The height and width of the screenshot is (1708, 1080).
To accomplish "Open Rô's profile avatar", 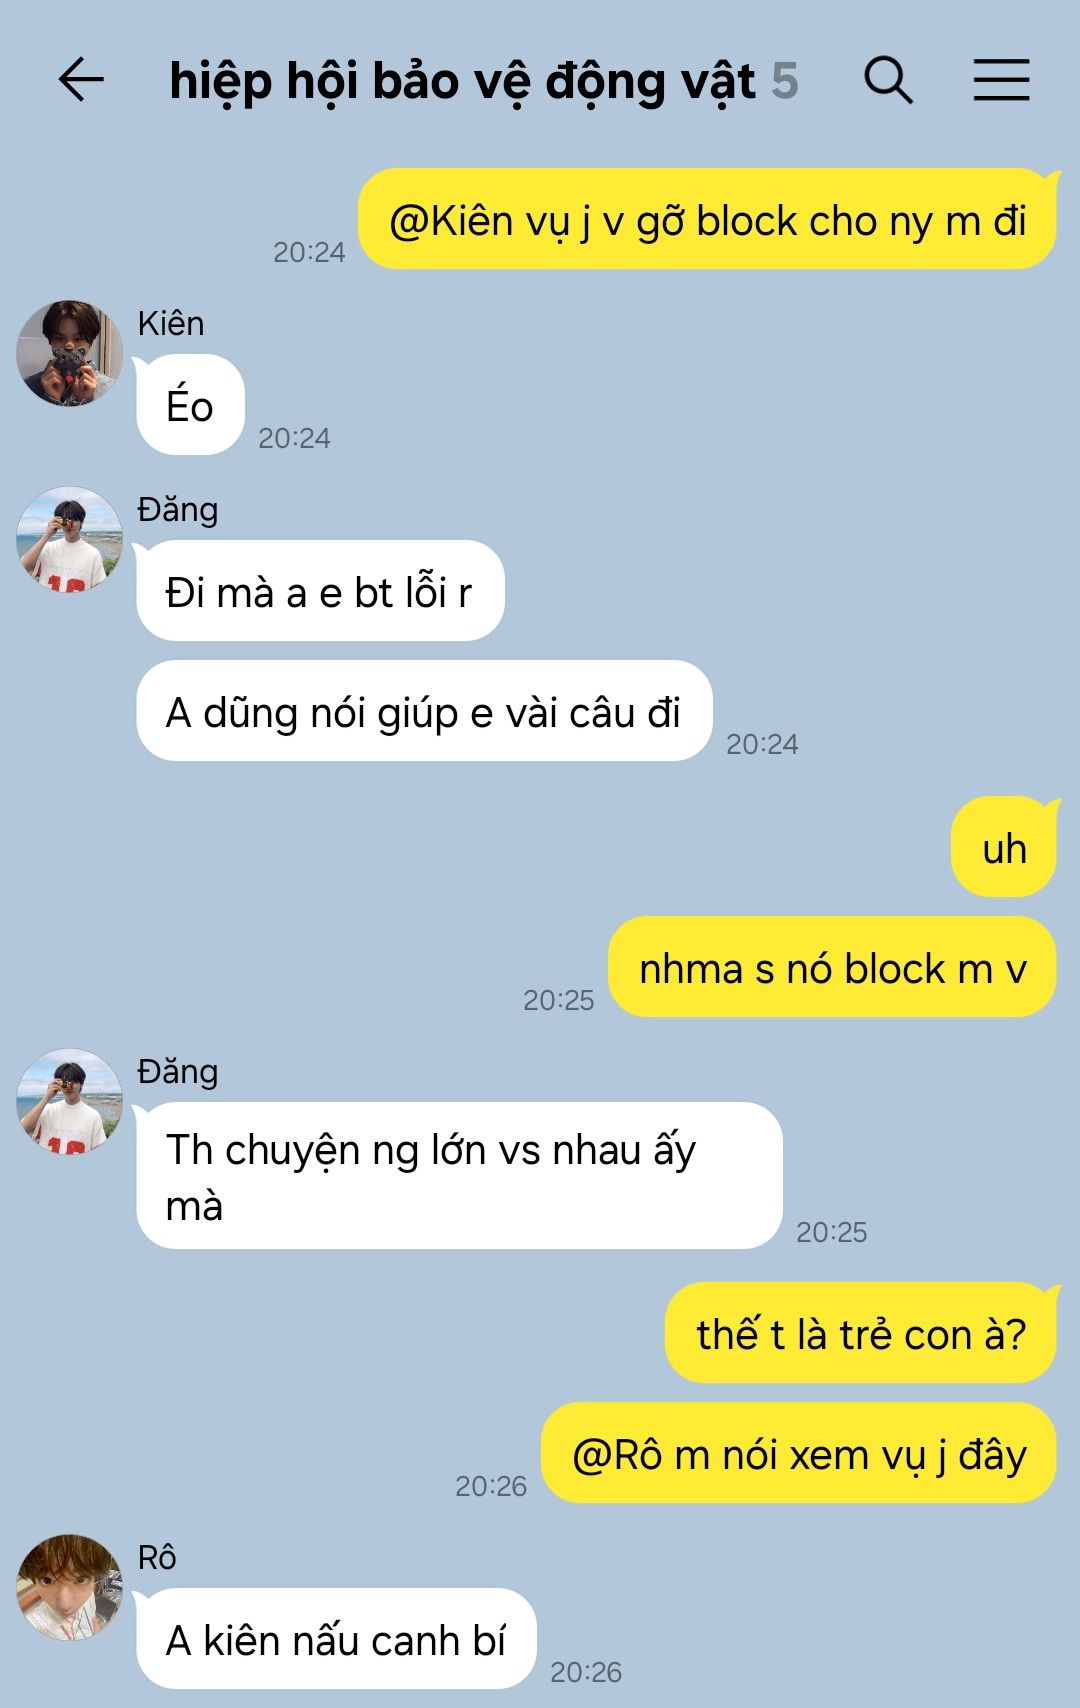I will point(70,1587).
